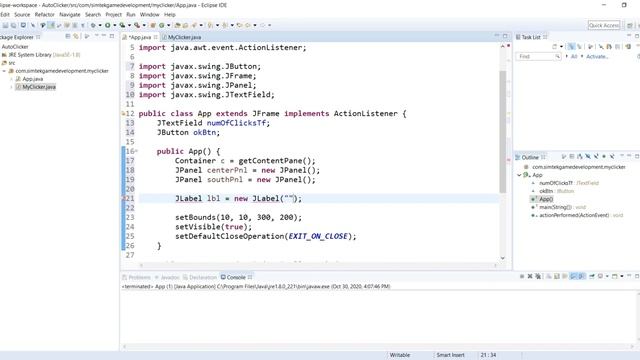Image resolution: width=640 pixels, height=360 pixels.
Task: Open dropdown arrow next to New Task icon
Action: (561, 47)
